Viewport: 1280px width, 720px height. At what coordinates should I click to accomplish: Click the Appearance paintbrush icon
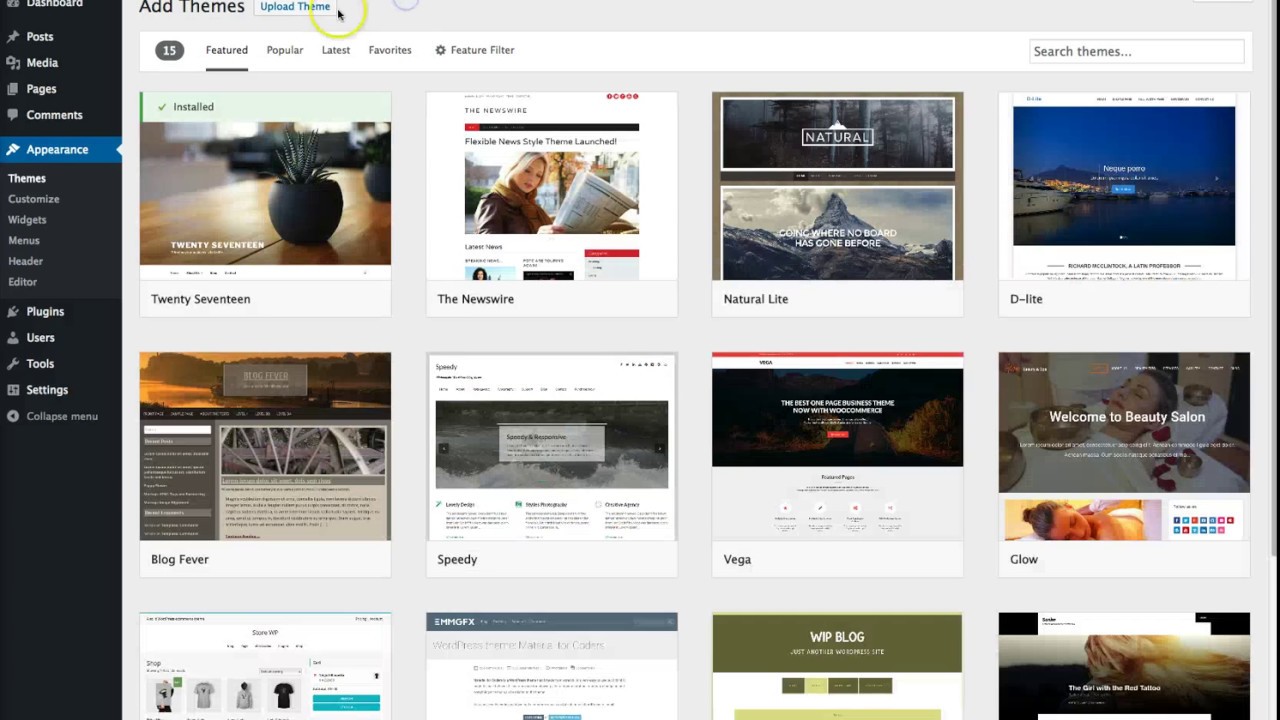tap(12, 149)
